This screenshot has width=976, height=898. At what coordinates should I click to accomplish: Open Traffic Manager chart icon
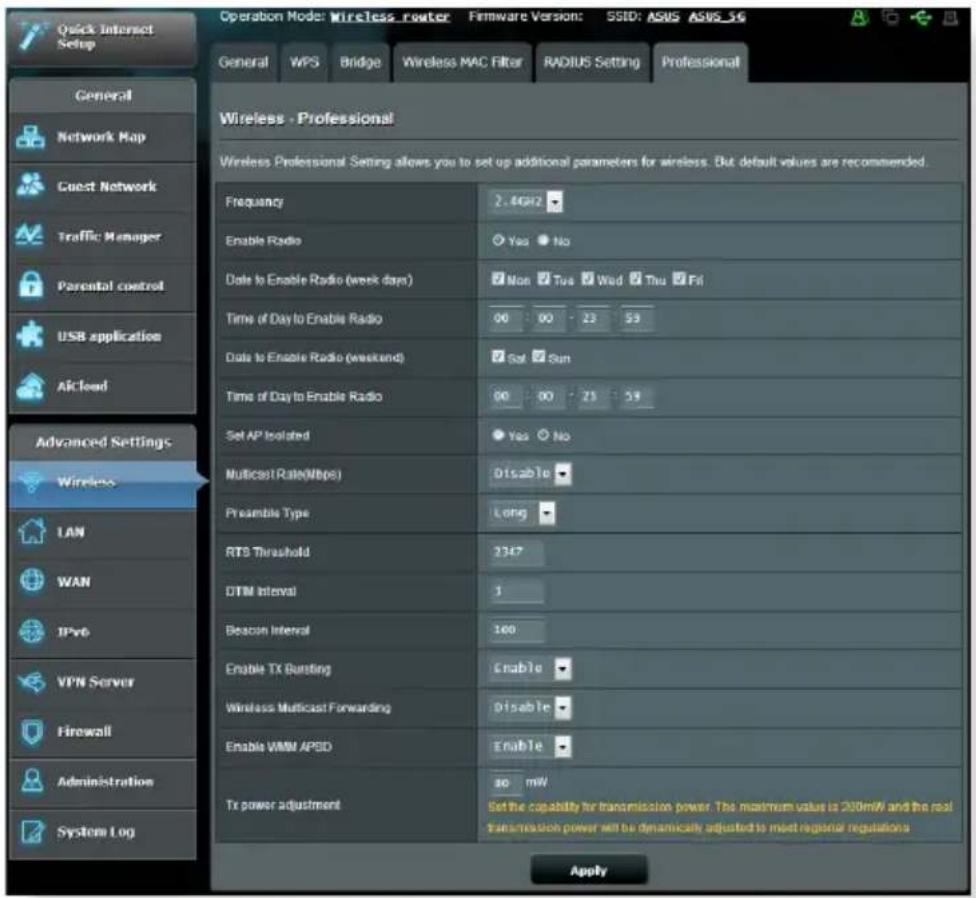pyautogui.click(x=29, y=235)
